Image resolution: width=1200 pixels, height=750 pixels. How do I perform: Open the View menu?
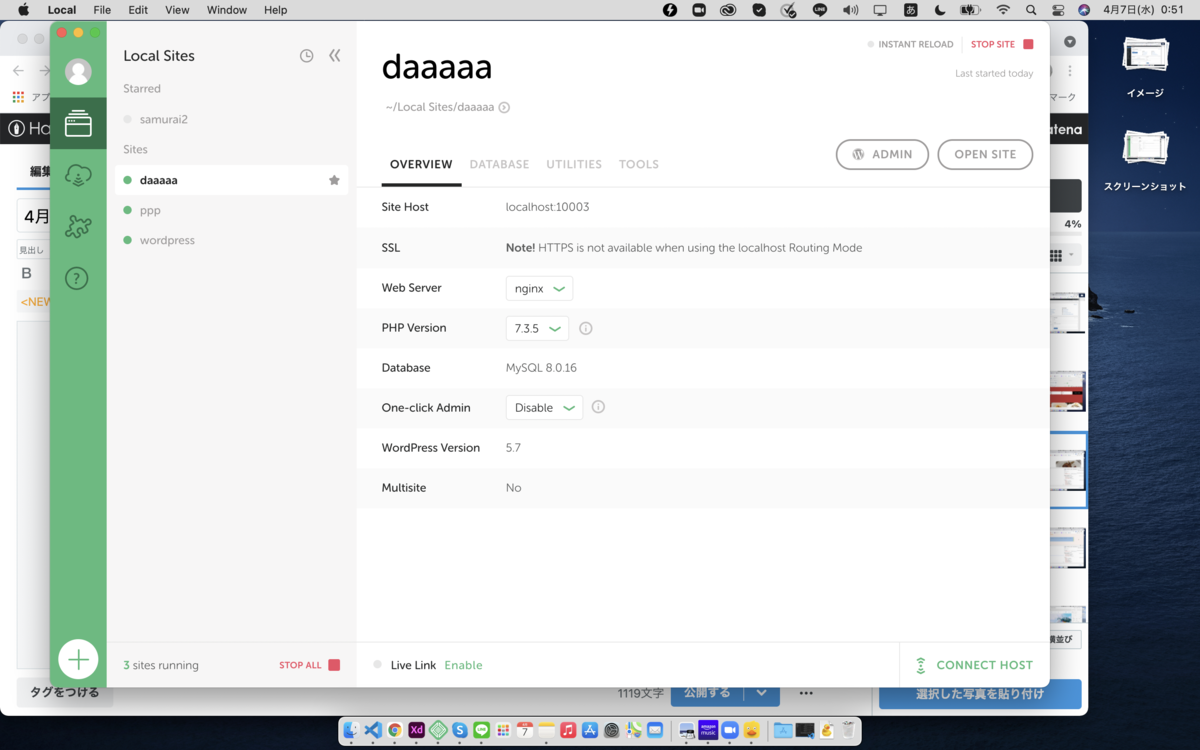point(177,10)
